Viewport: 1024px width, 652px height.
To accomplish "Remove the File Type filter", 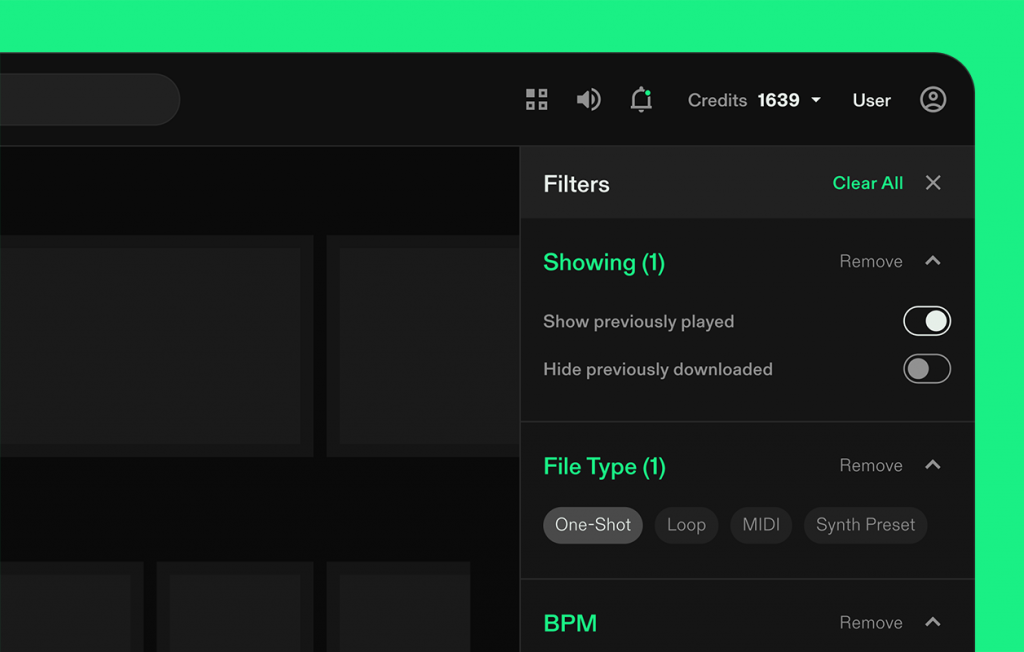I will (870, 466).
